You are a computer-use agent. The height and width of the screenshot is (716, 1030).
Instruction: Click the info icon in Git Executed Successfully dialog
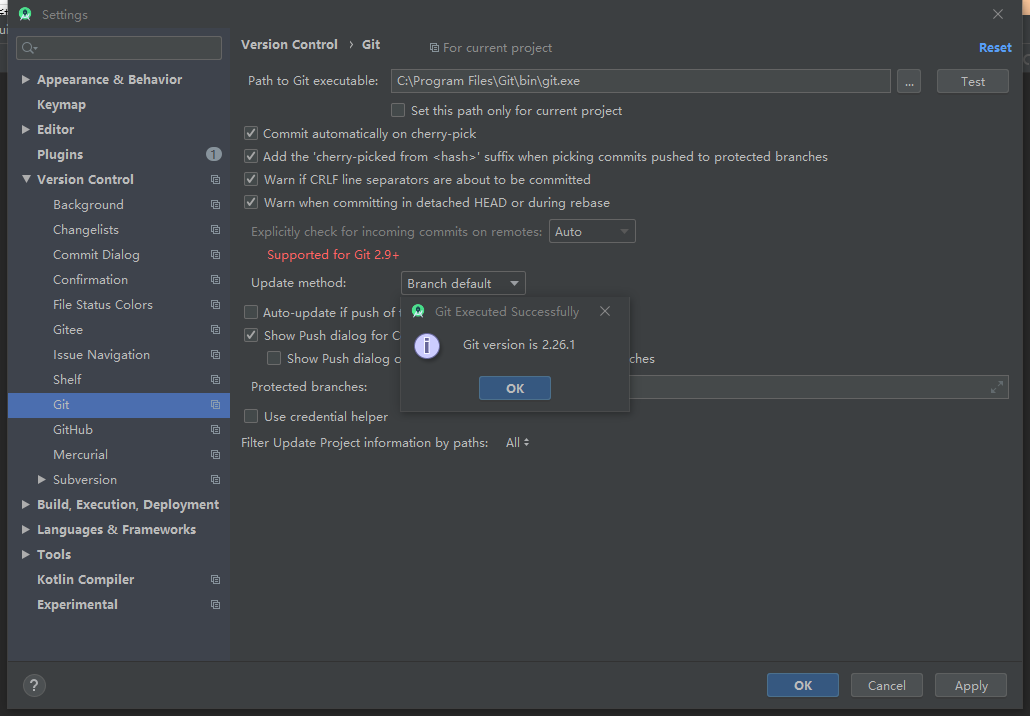(427, 346)
